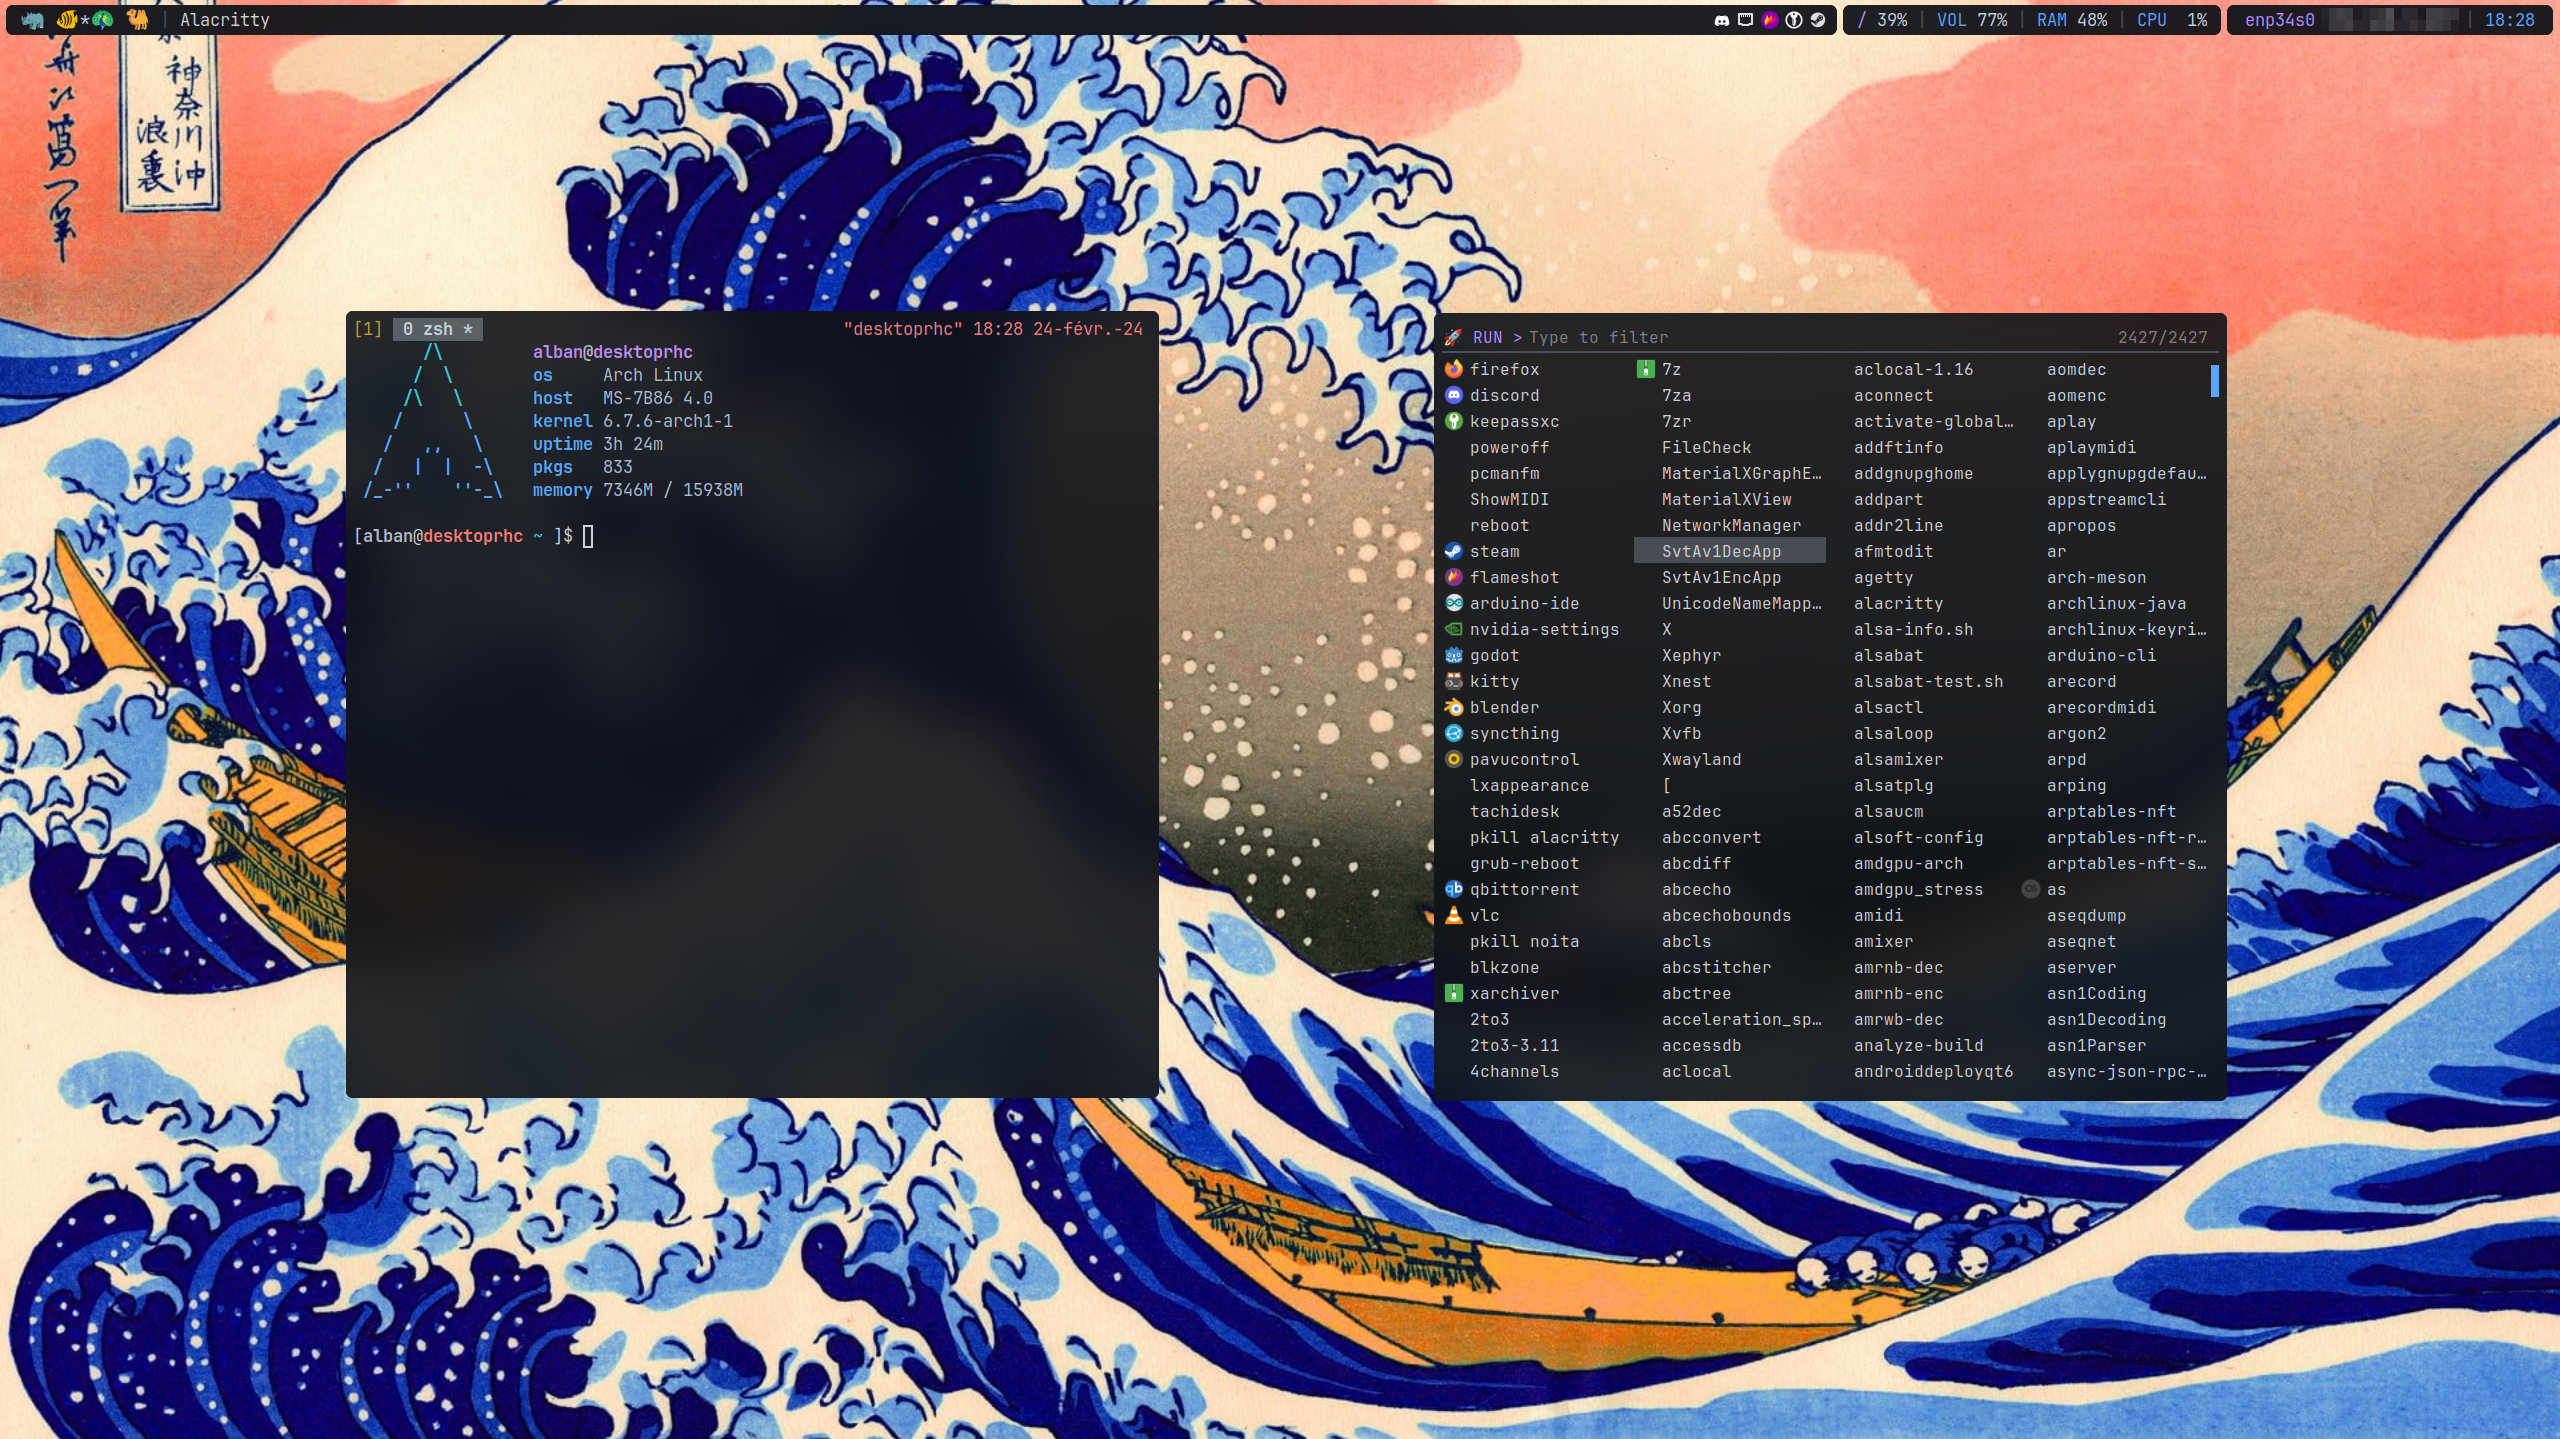The image size is (2560, 1439).
Task: Switch to the camel workspace
Action: [138, 20]
